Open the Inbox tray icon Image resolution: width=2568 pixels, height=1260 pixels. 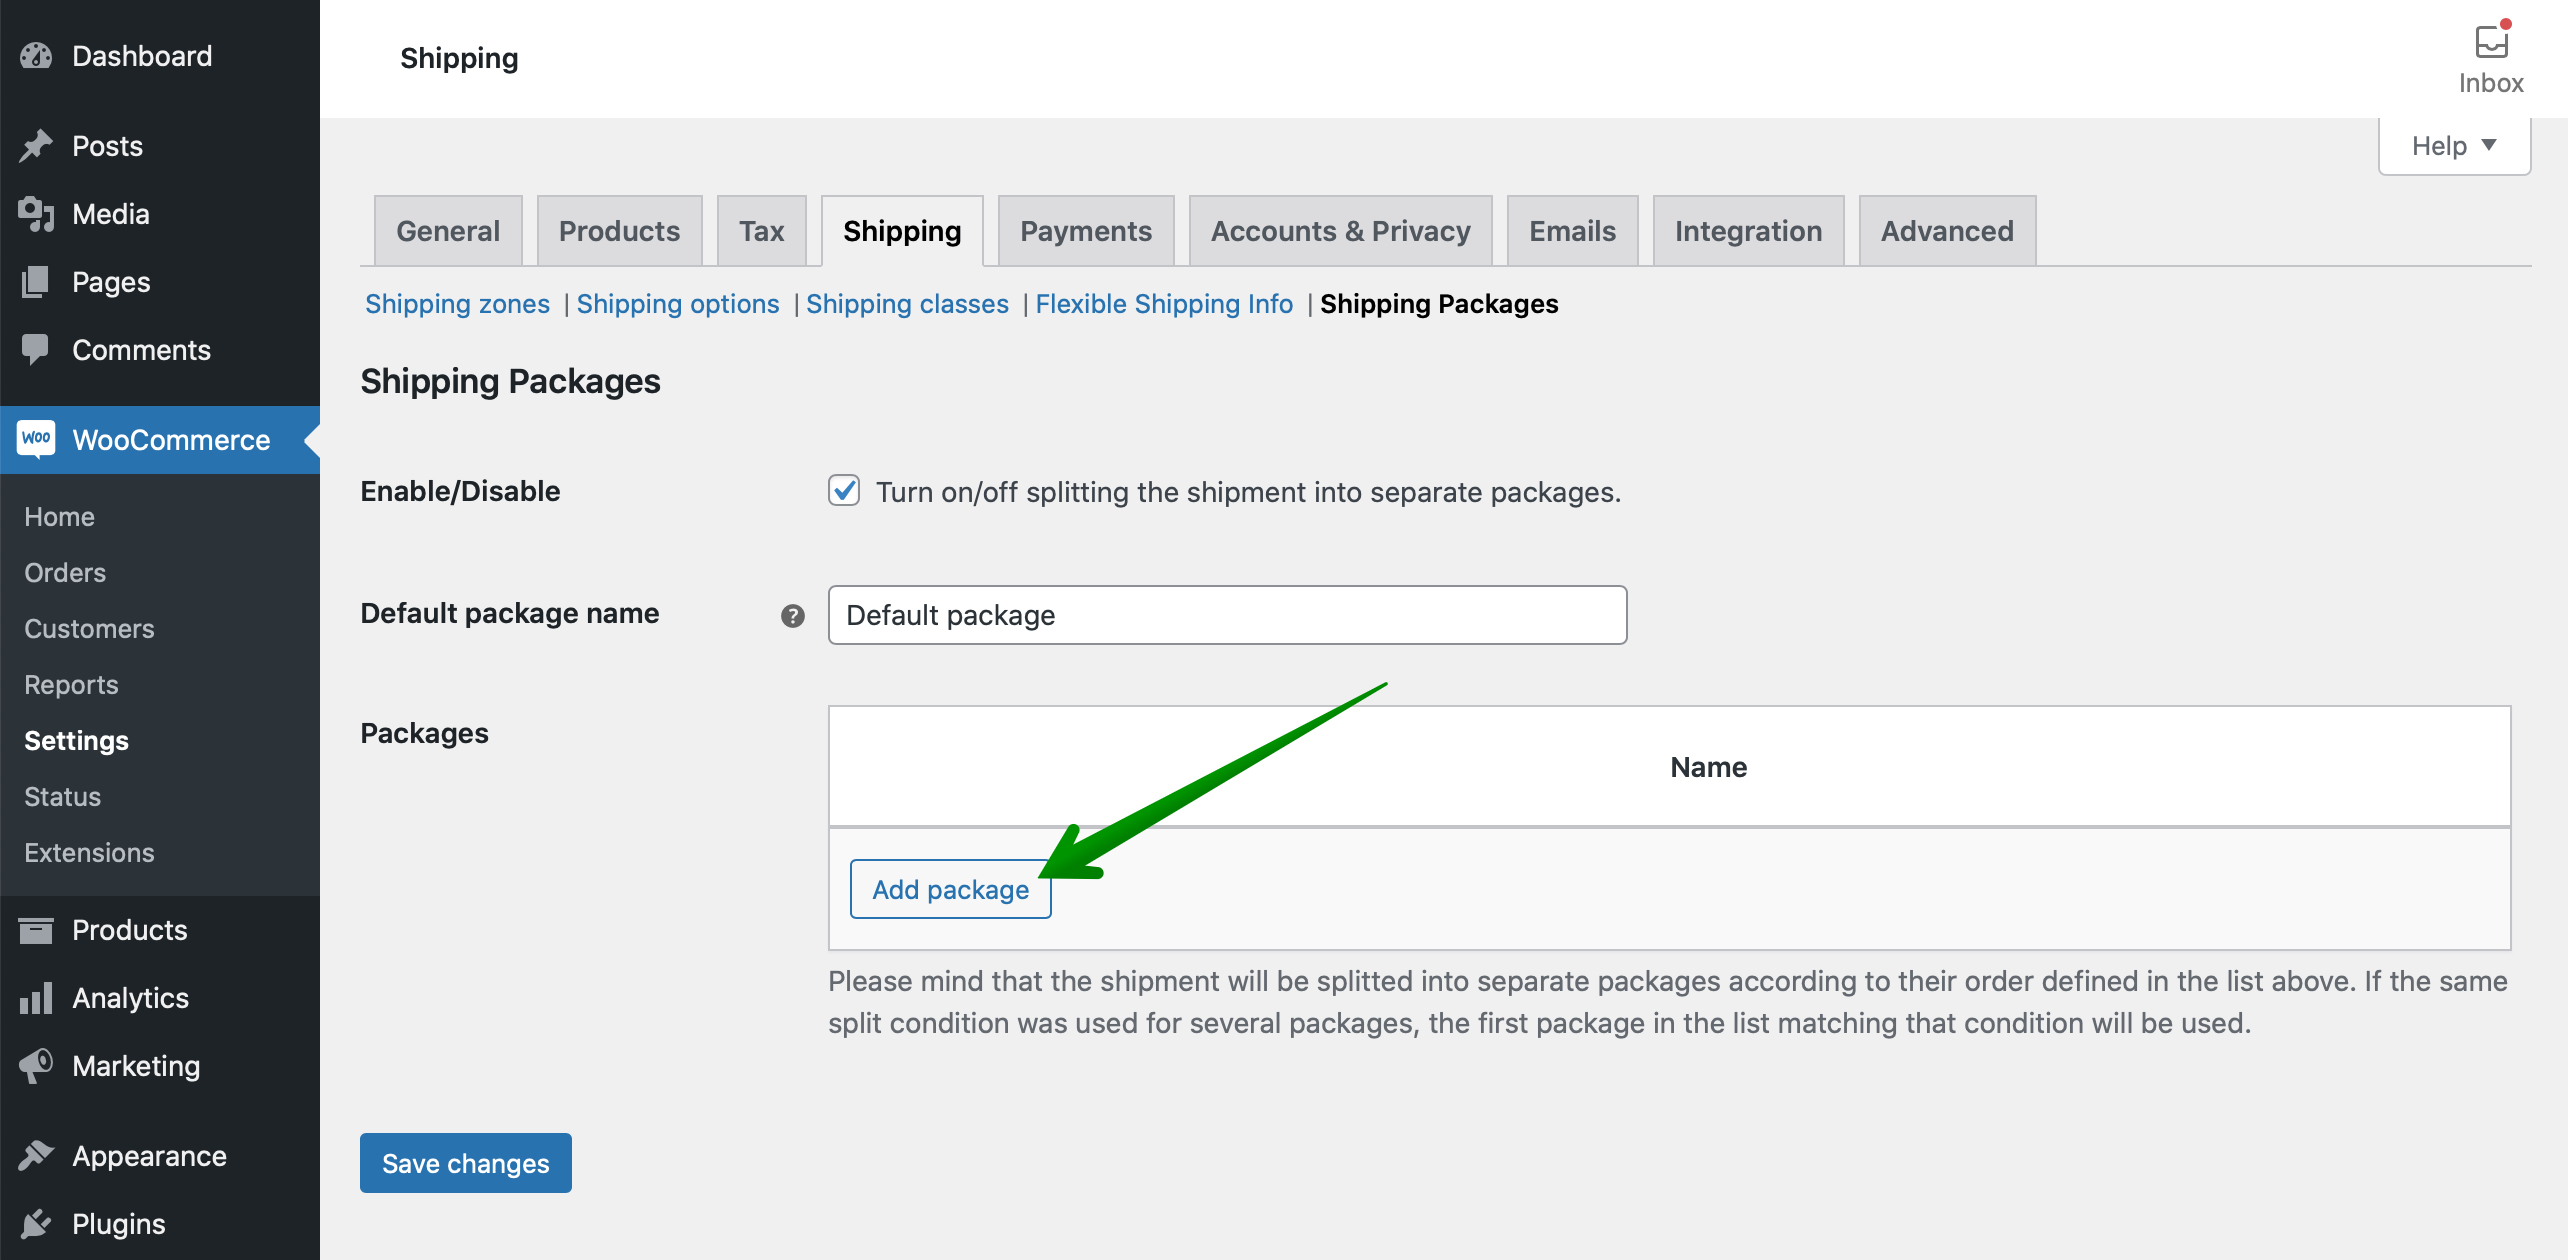click(x=2490, y=42)
